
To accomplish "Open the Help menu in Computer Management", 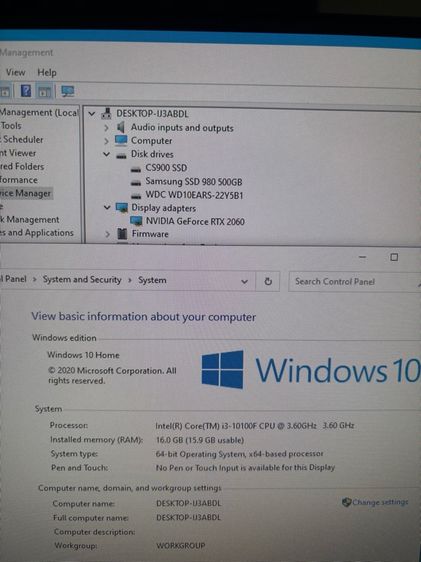I will tap(47, 73).
